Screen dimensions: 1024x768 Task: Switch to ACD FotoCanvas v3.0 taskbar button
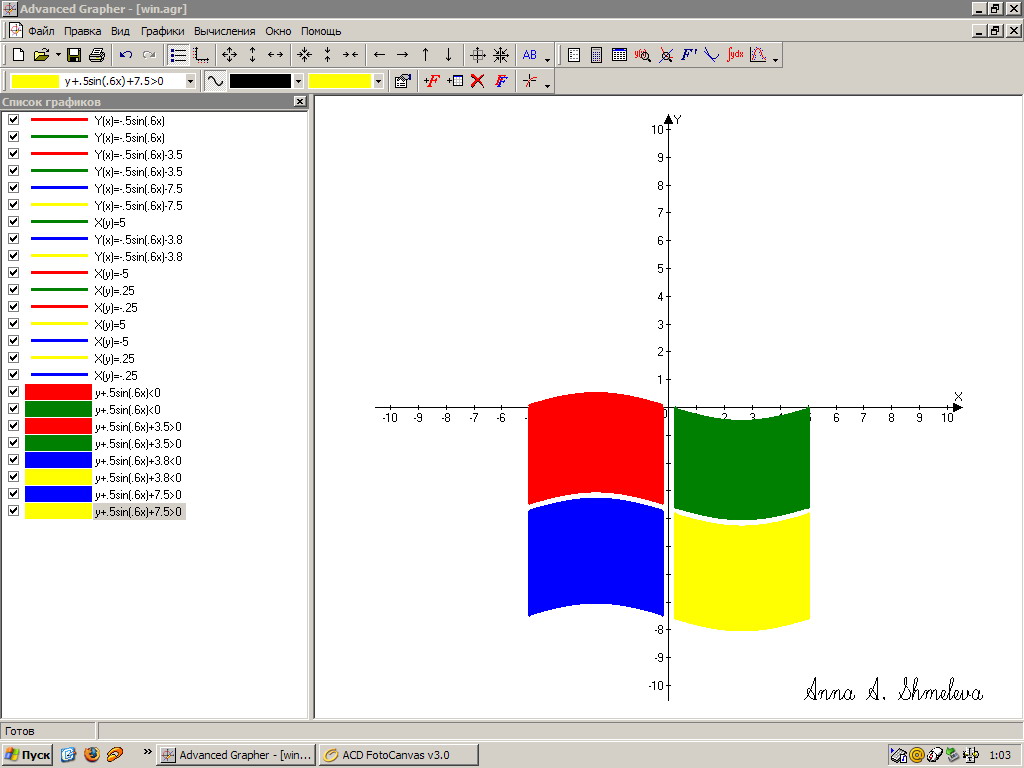coord(397,755)
